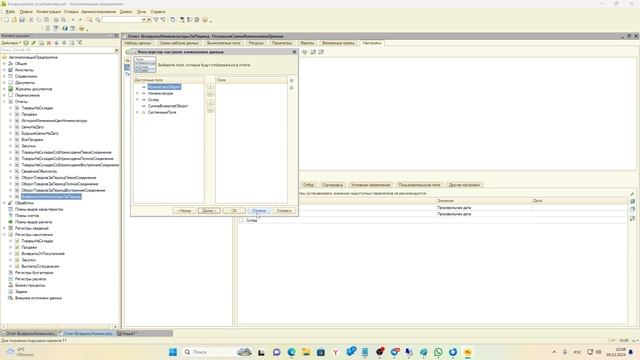Open Windows Start menu

173,352
